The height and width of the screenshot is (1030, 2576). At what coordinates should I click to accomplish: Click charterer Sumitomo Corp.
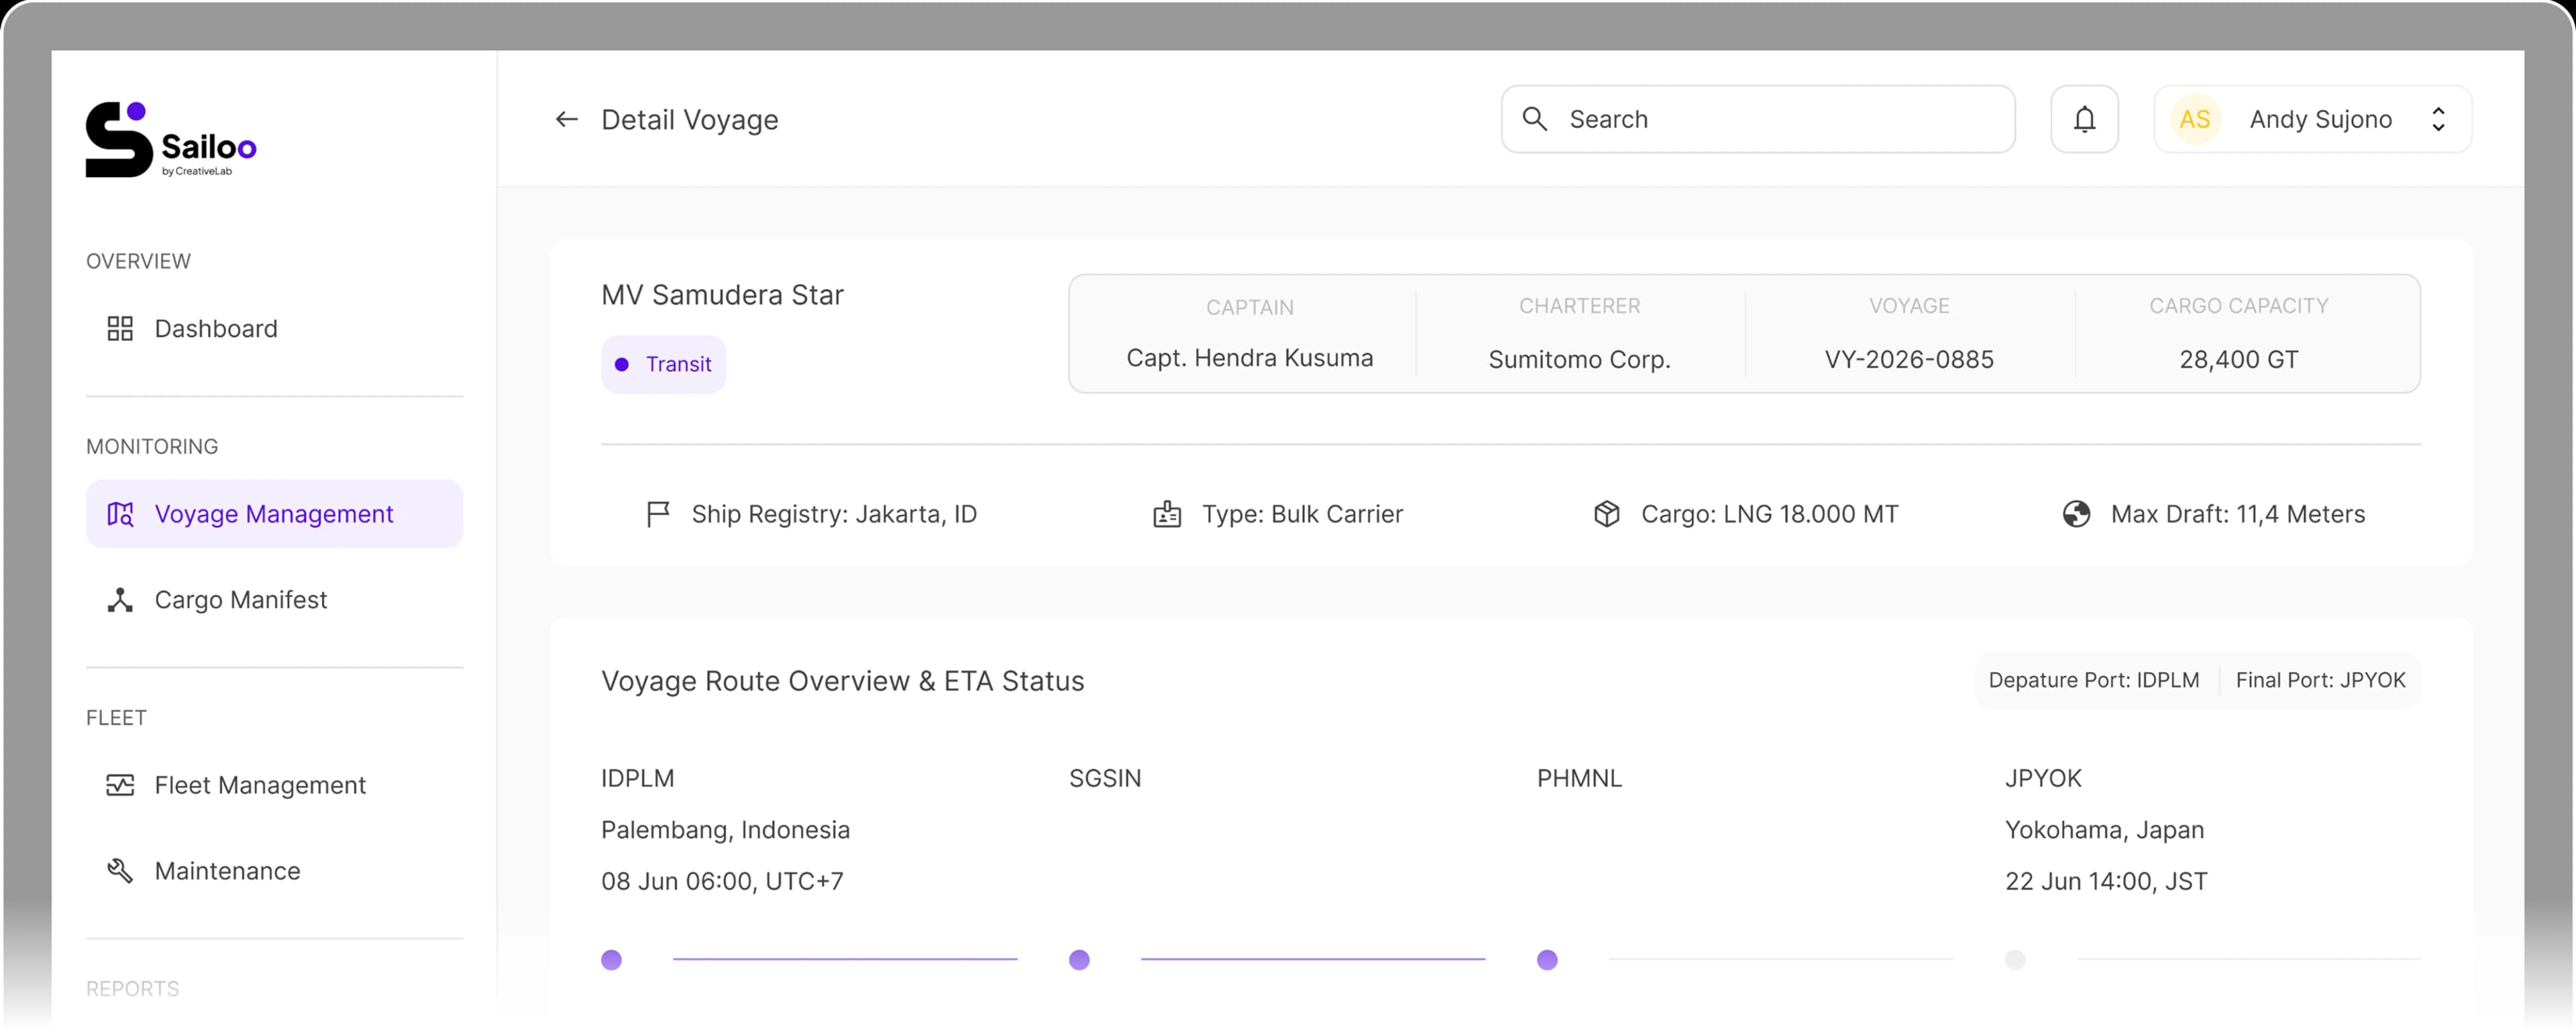1580,359
